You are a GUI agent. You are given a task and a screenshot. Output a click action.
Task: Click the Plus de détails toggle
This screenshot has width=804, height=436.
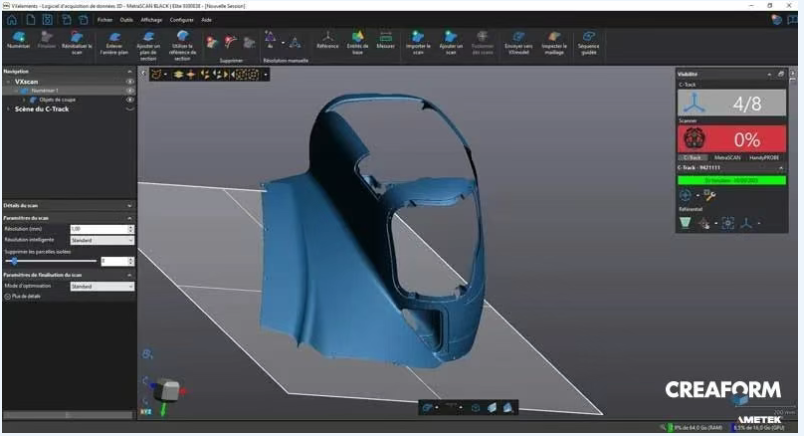tap(23, 296)
